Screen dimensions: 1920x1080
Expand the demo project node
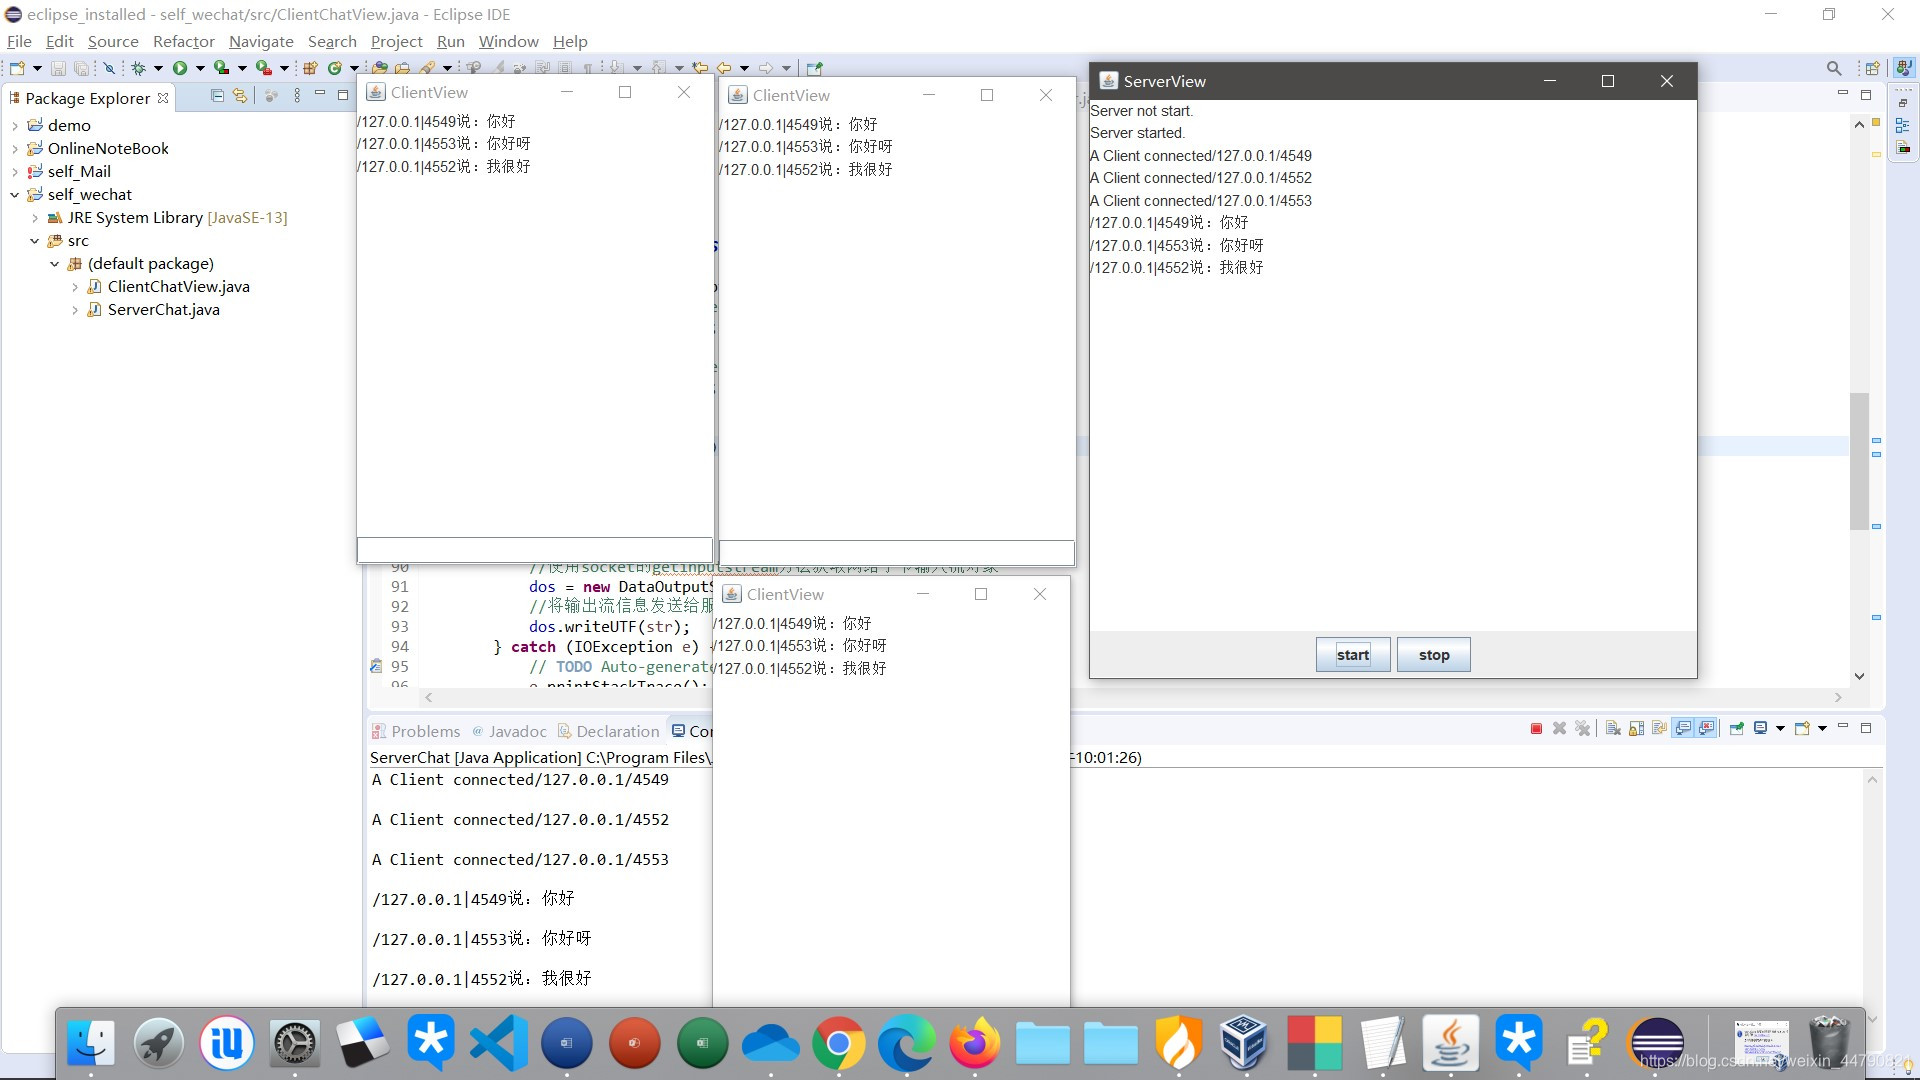pos(15,126)
